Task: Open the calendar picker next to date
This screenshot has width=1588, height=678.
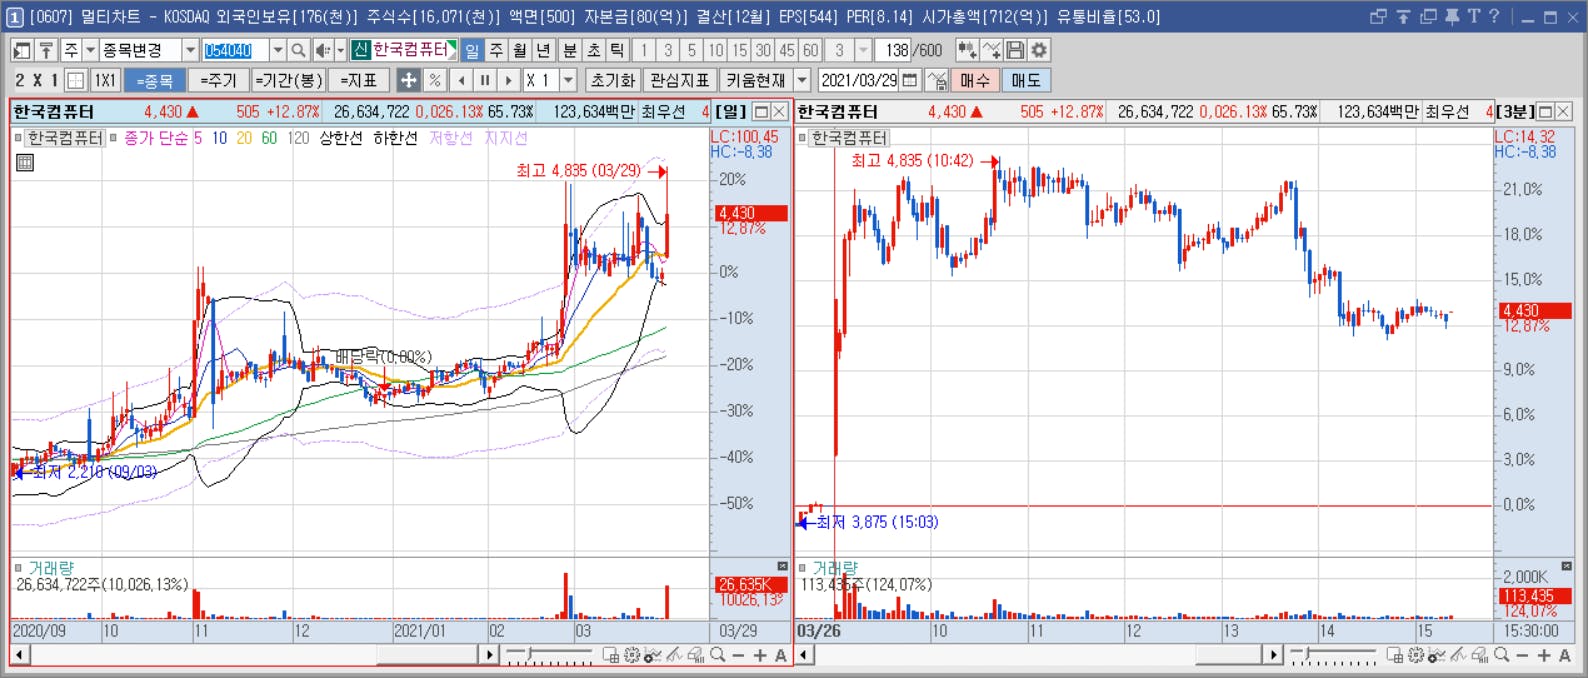Action: coord(909,80)
